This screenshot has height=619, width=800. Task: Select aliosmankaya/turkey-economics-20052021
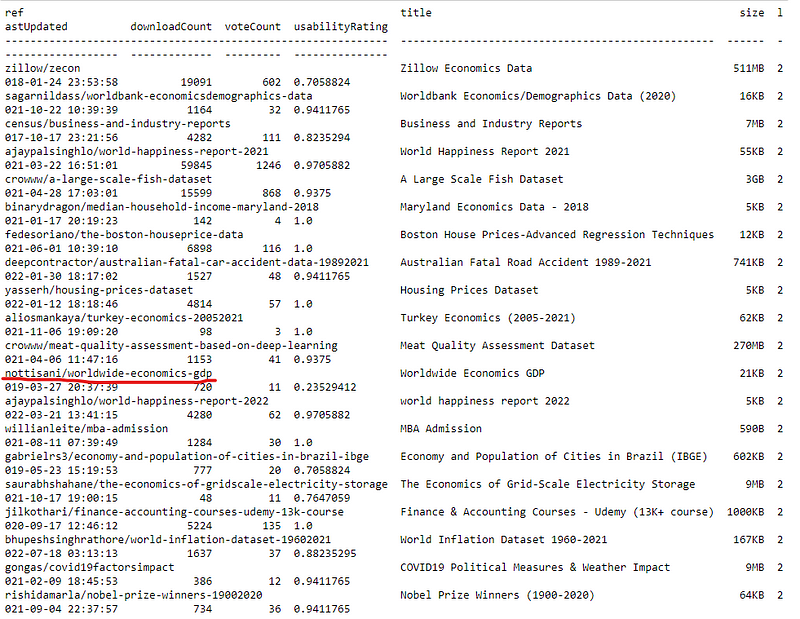(x=124, y=318)
